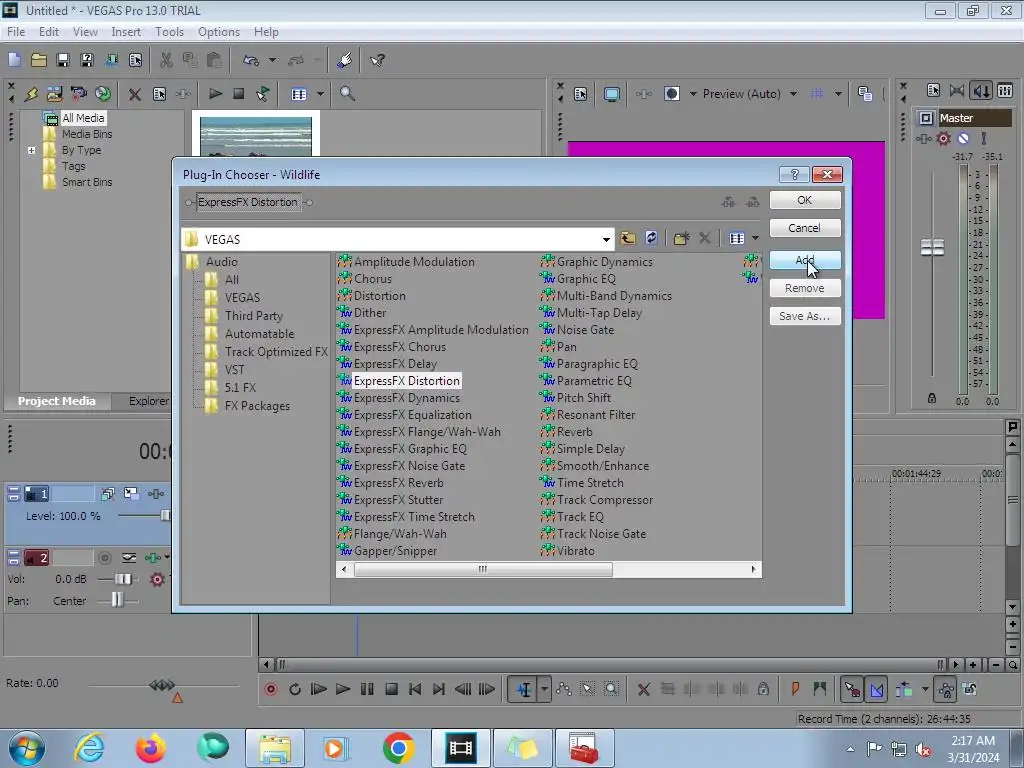1024x768 pixels.
Task: Open Google Chrome from the taskbar
Action: pyautogui.click(x=398, y=748)
